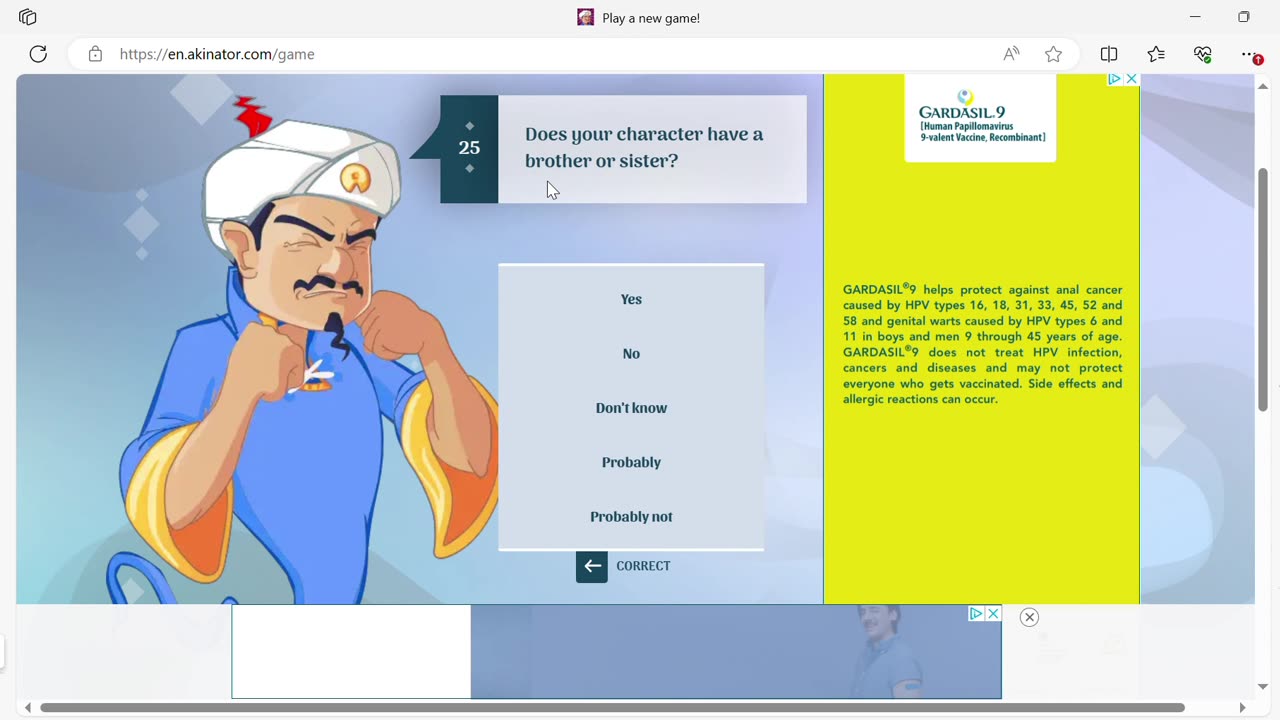Open split screen icon
The height and width of the screenshot is (720, 1280).
pos(1109,54)
